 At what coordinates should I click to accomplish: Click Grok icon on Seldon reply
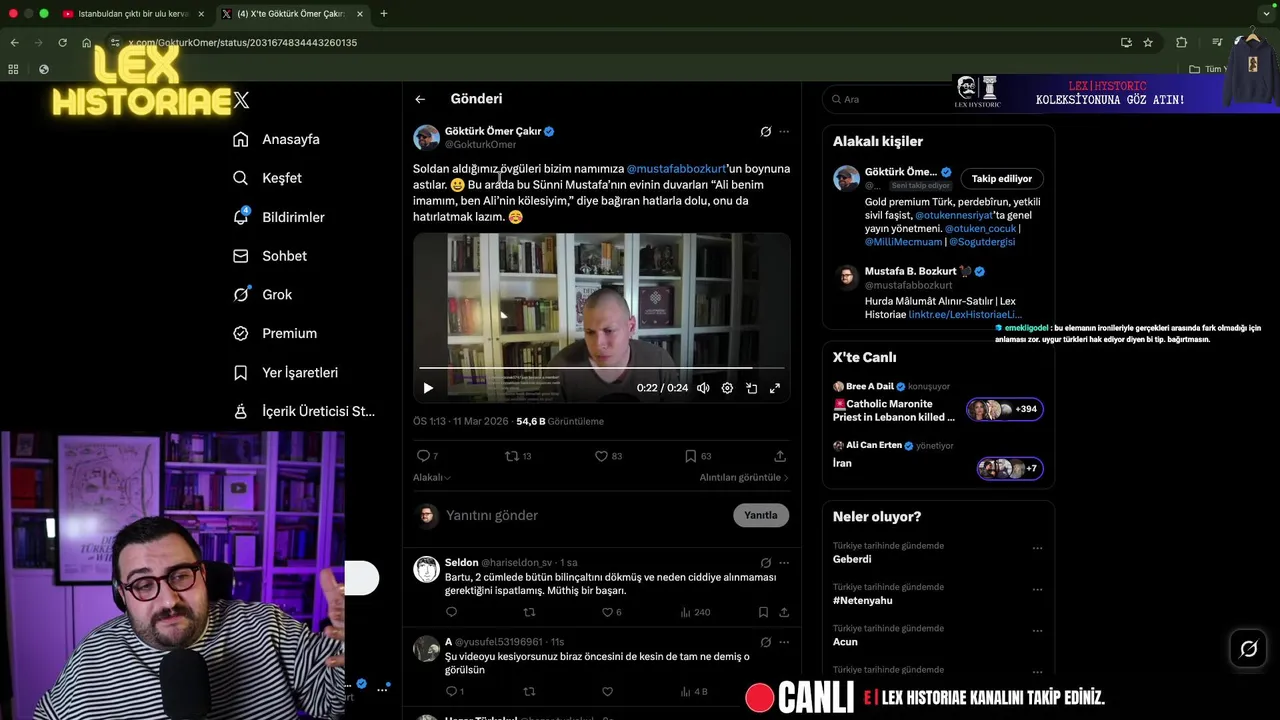click(766, 563)
